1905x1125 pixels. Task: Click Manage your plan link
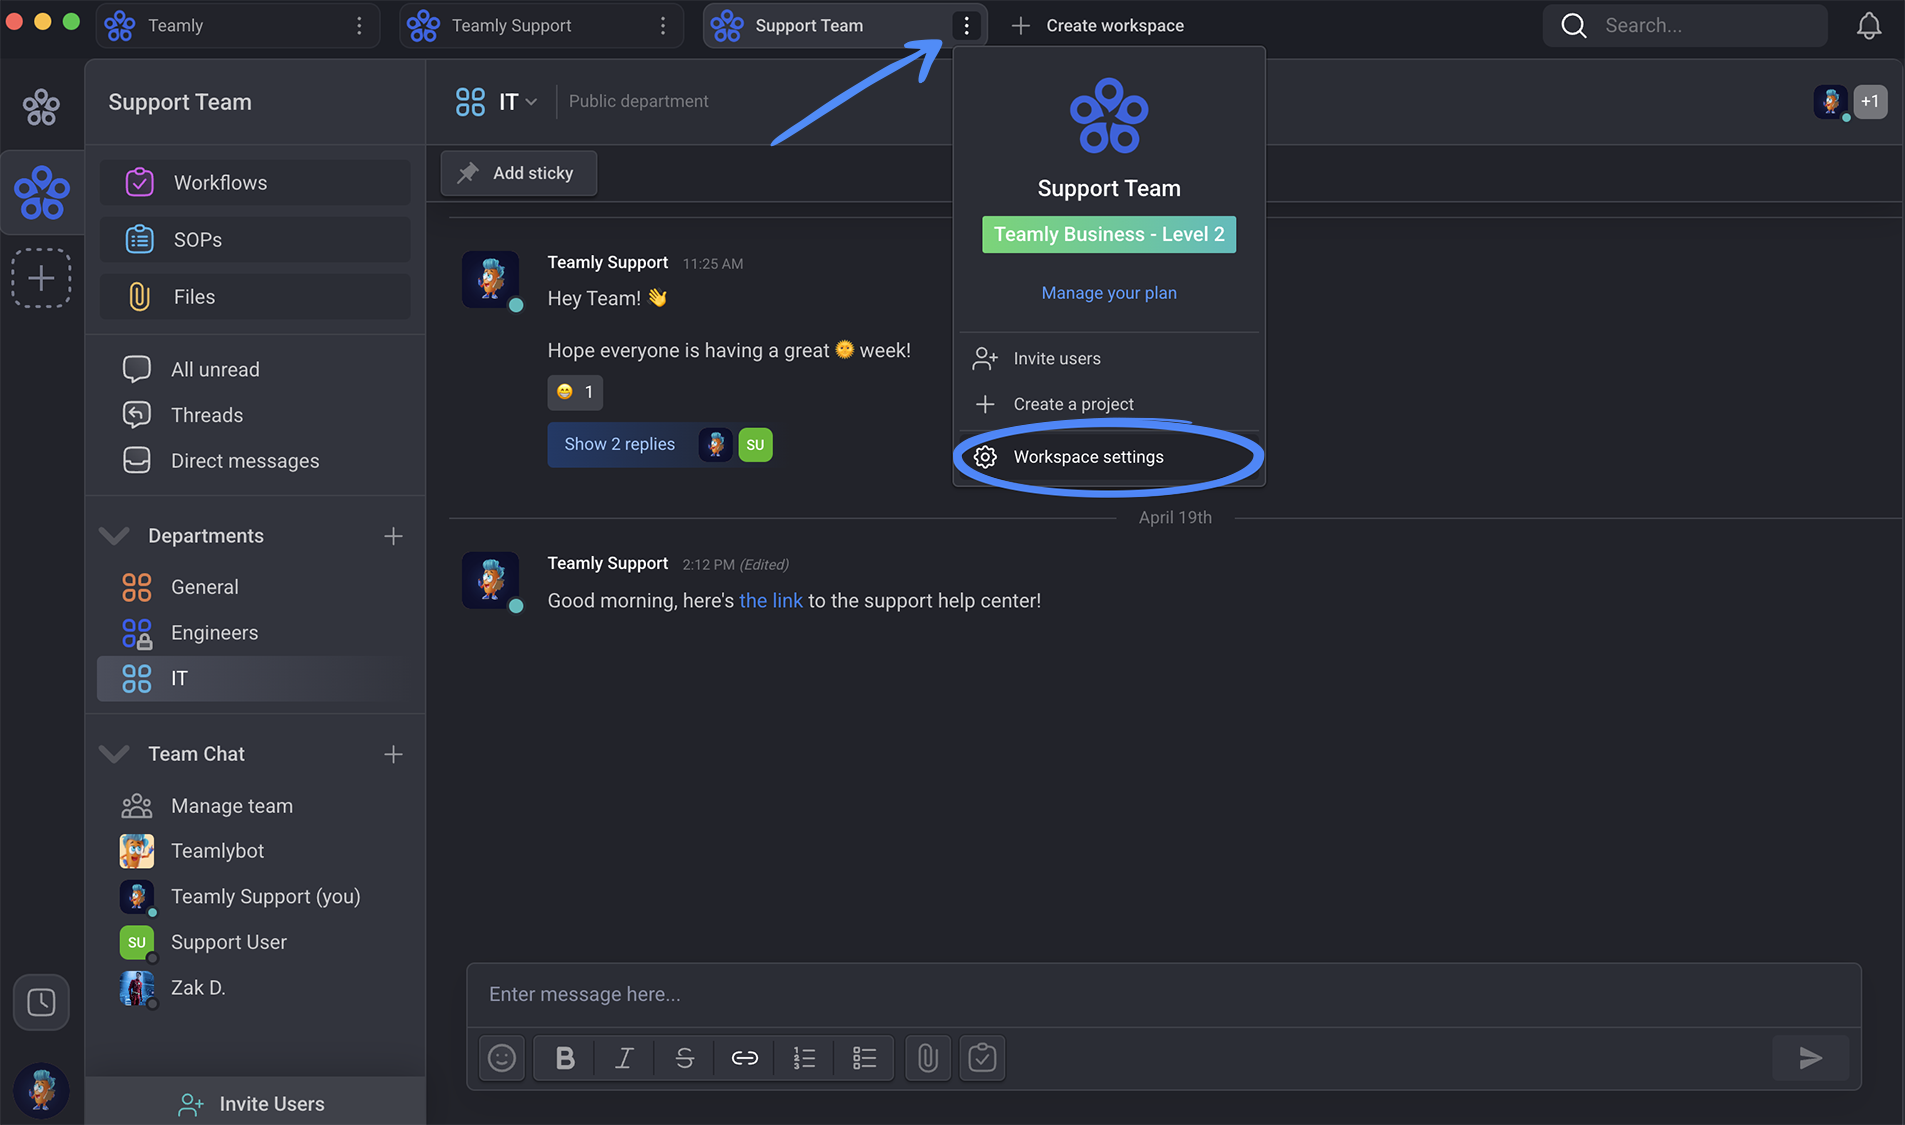click(x=1109, y=293)
